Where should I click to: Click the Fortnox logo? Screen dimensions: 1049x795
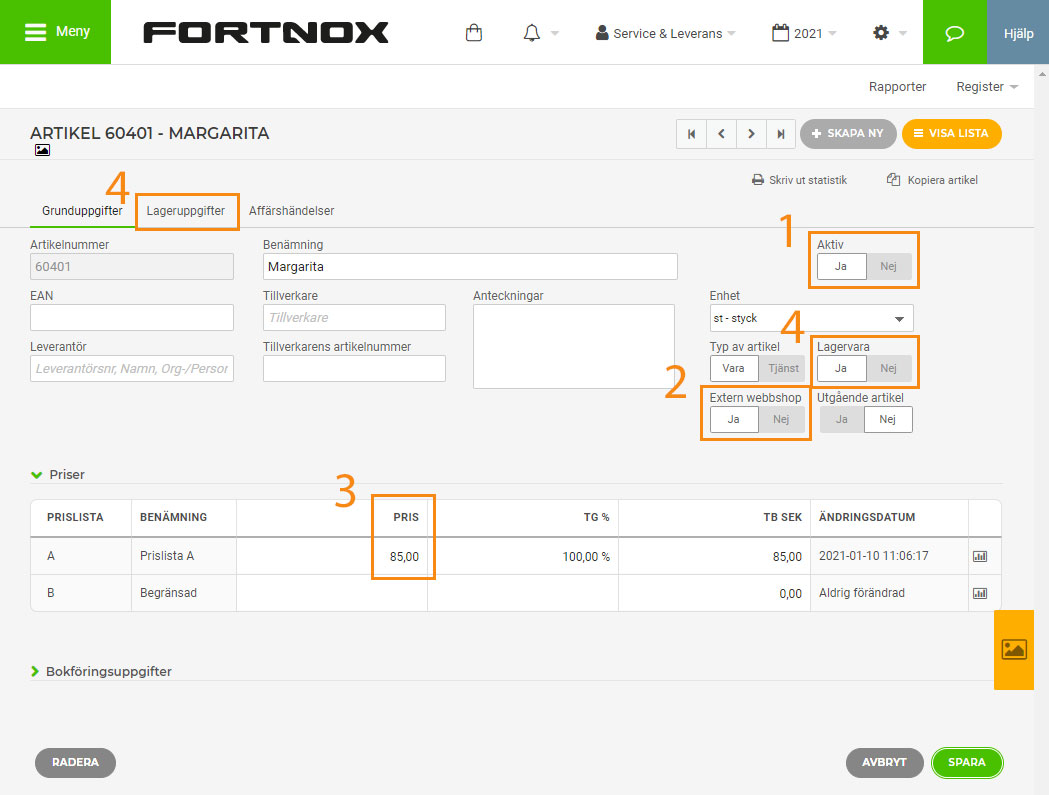(266, 32)
